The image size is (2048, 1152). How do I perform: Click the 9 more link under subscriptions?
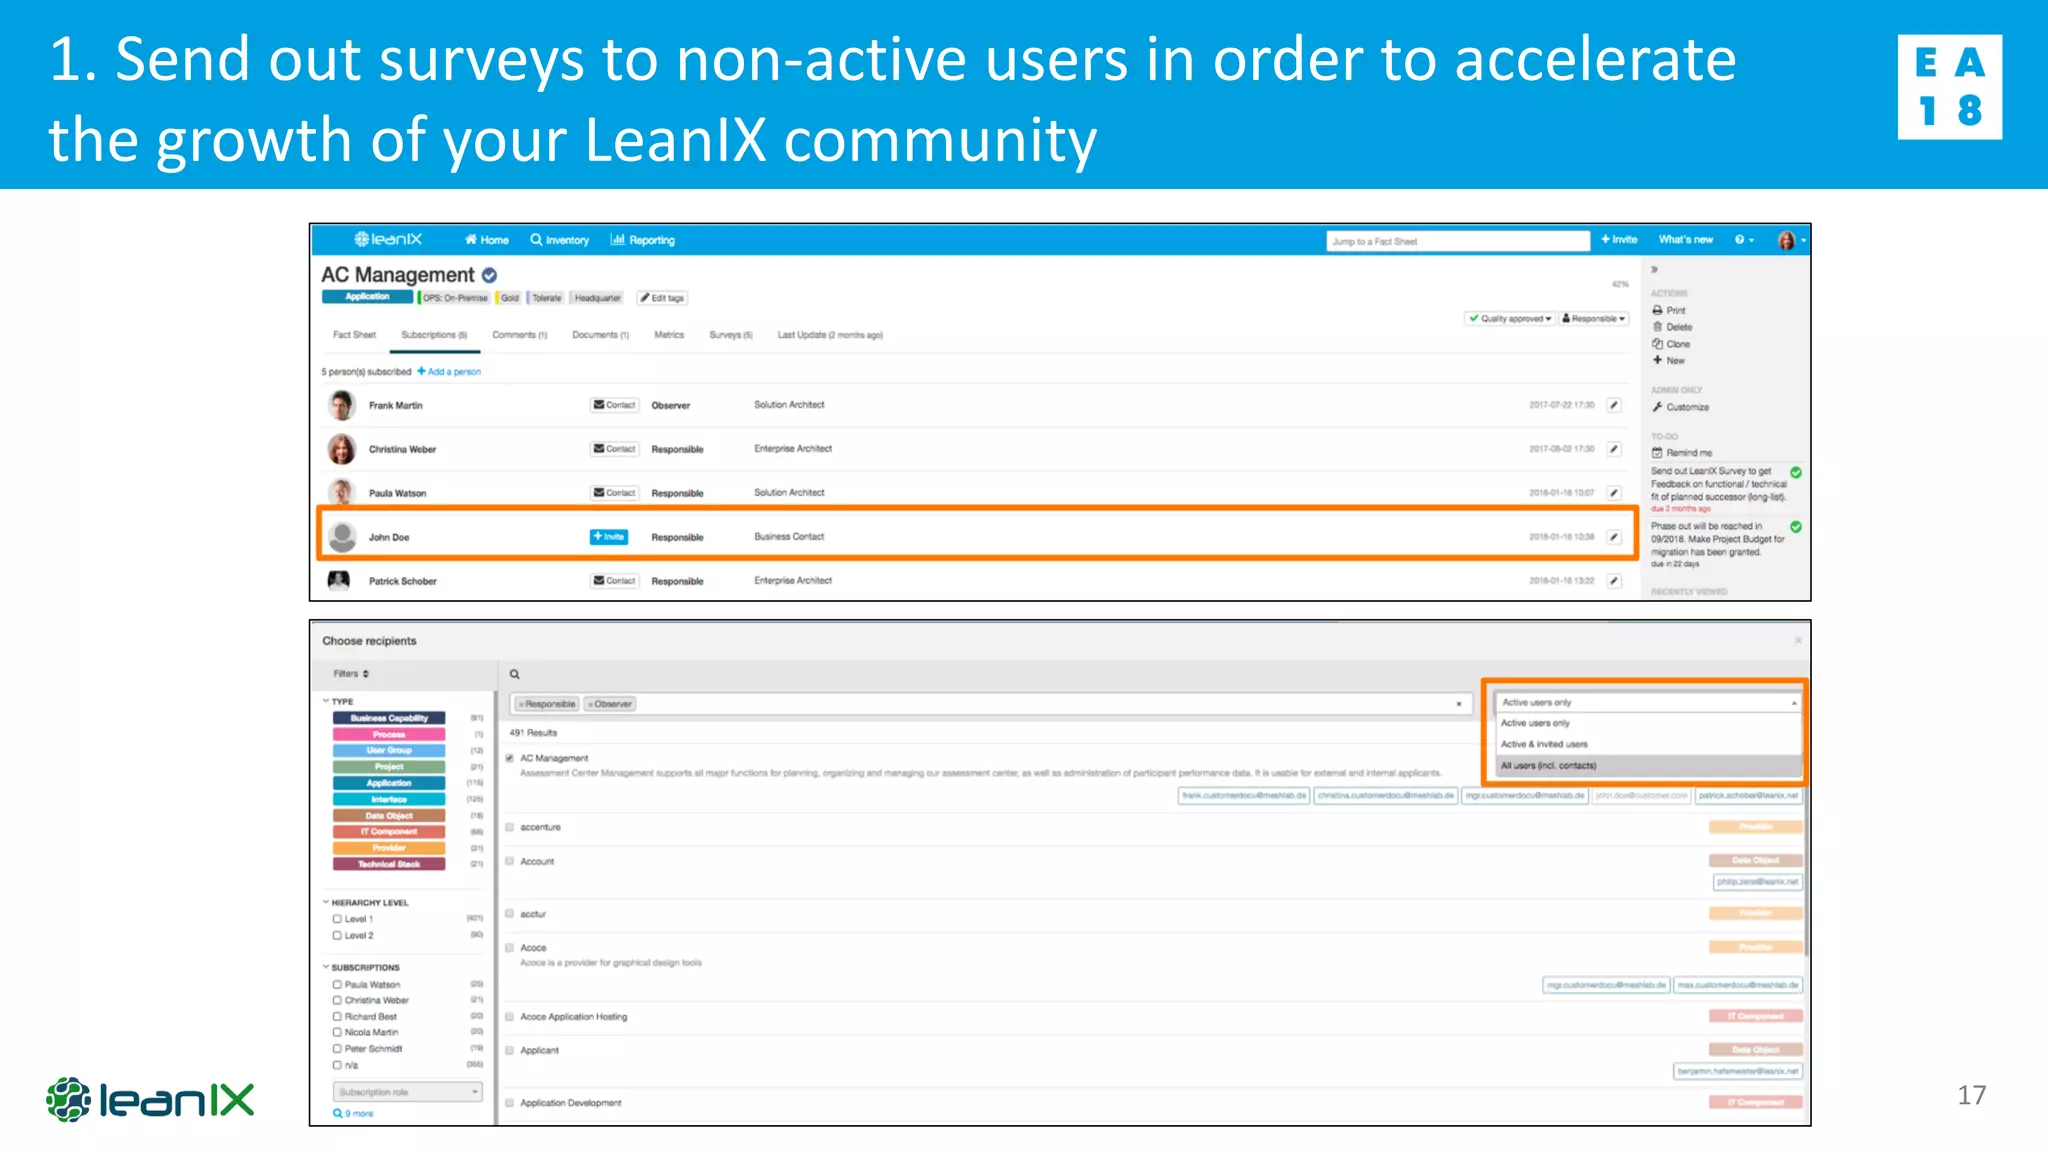click(x=353, y=1114)
